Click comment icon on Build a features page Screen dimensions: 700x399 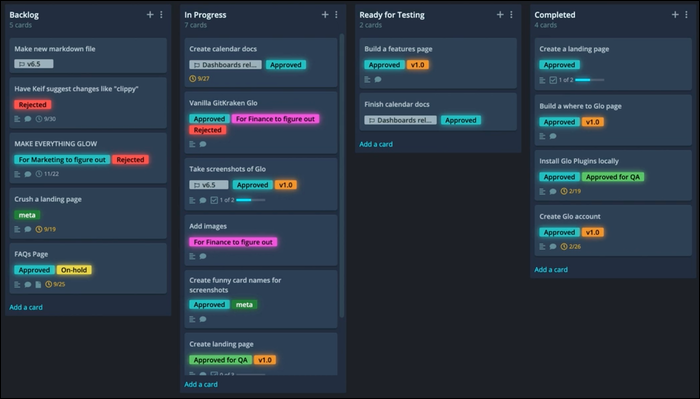point(378,79)
